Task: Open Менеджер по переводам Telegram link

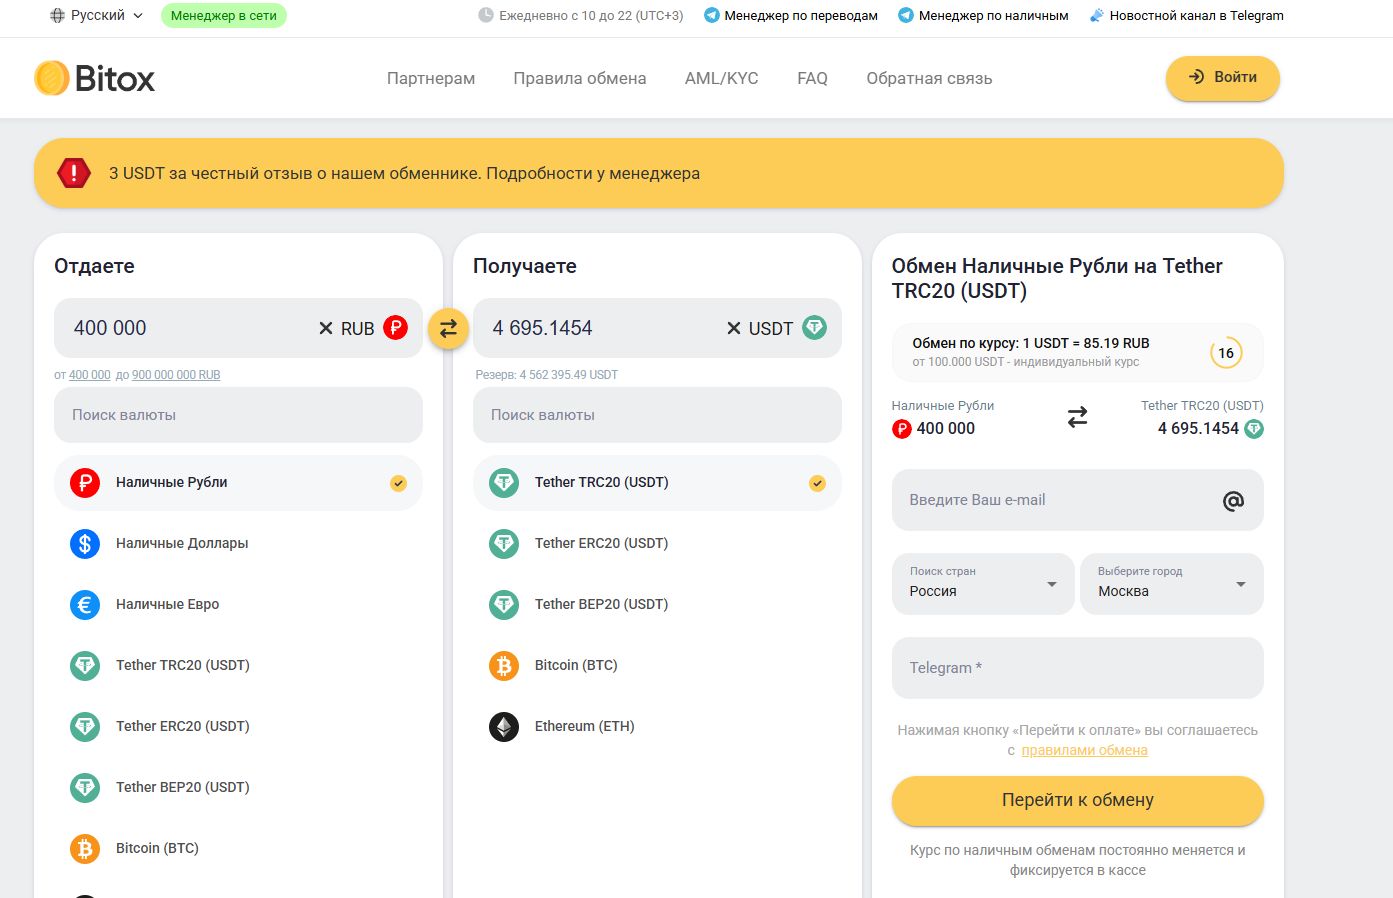Action: (x=791, y=15)
